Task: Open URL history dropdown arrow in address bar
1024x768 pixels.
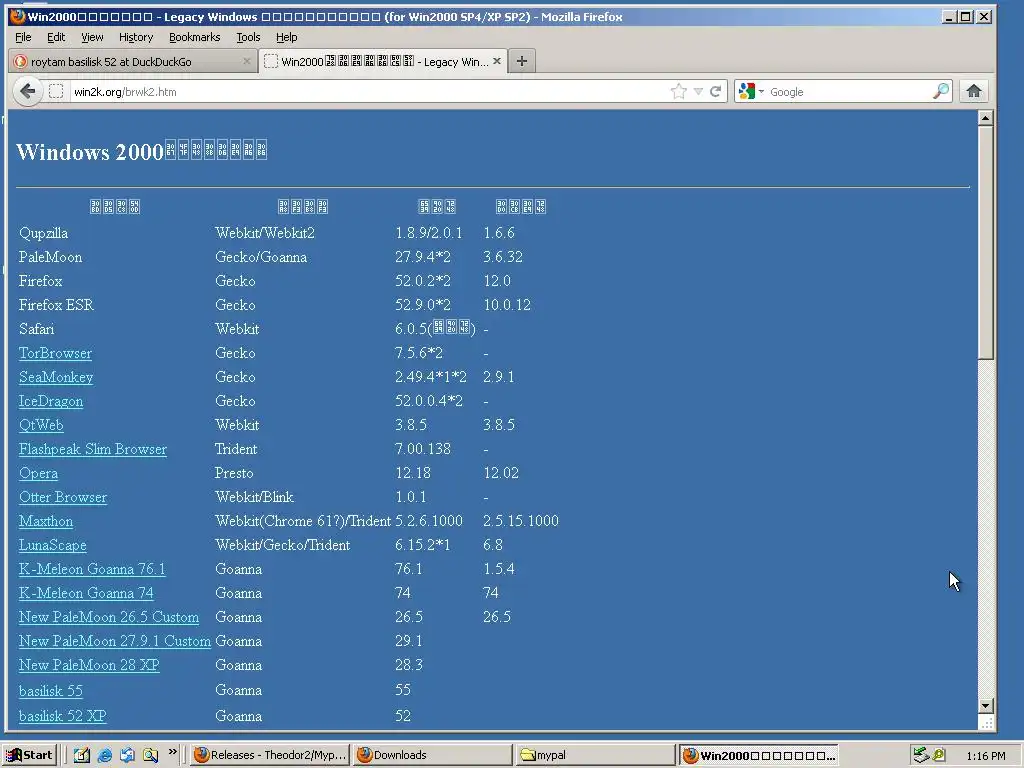Action: [697, 92]
